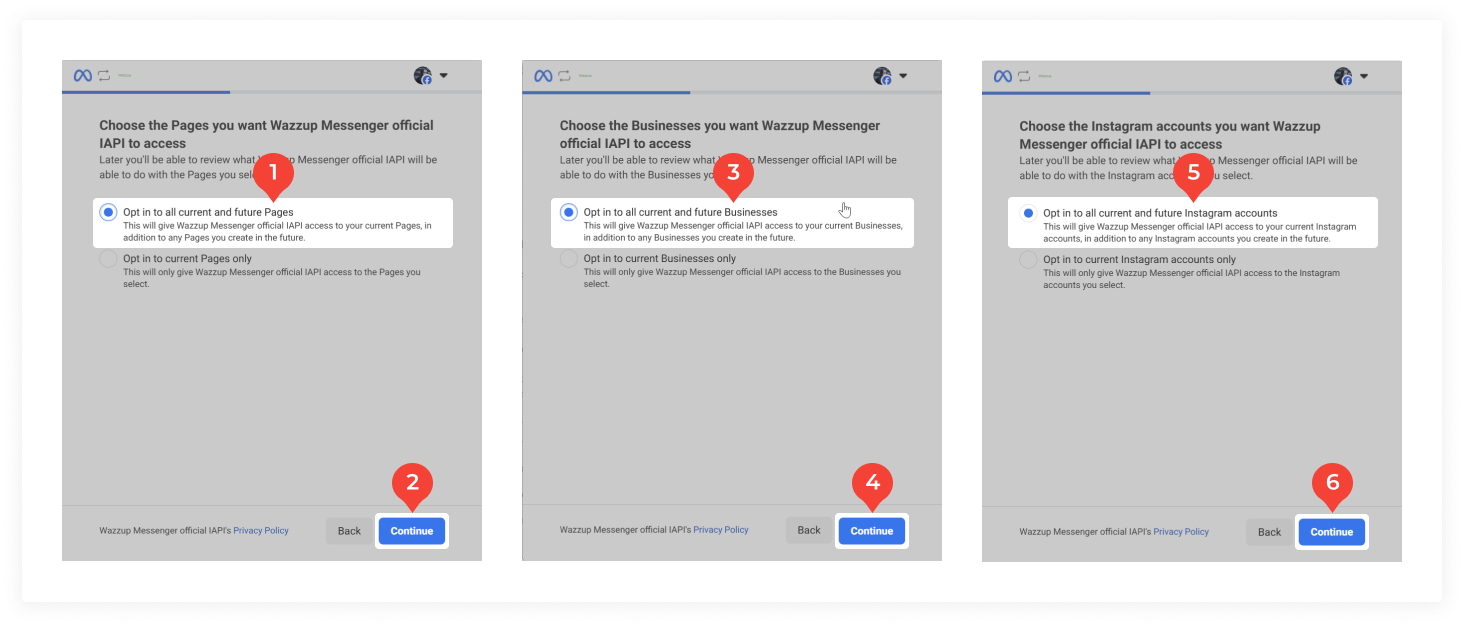Click Continue in the Businesses dialog
This screenshot has width=1464, height=626.
click(872, 531)
